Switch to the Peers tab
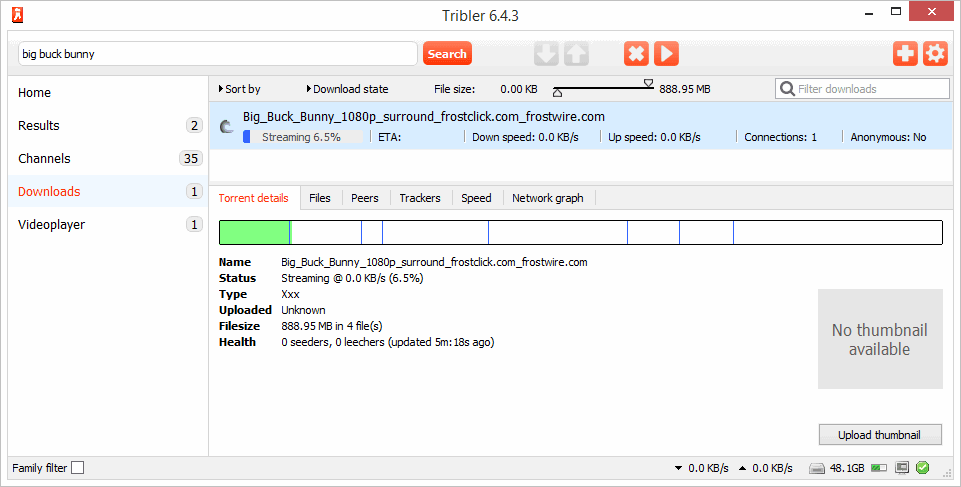 coord(364,198)
